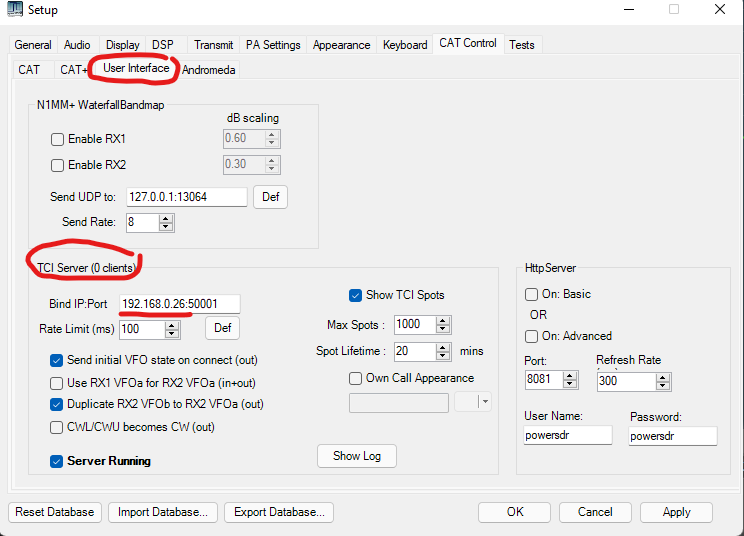The height and width of the screenshot is (536, 744).
Task: Decrease the Max Spots spinner value
Action: tap(444, 329)
